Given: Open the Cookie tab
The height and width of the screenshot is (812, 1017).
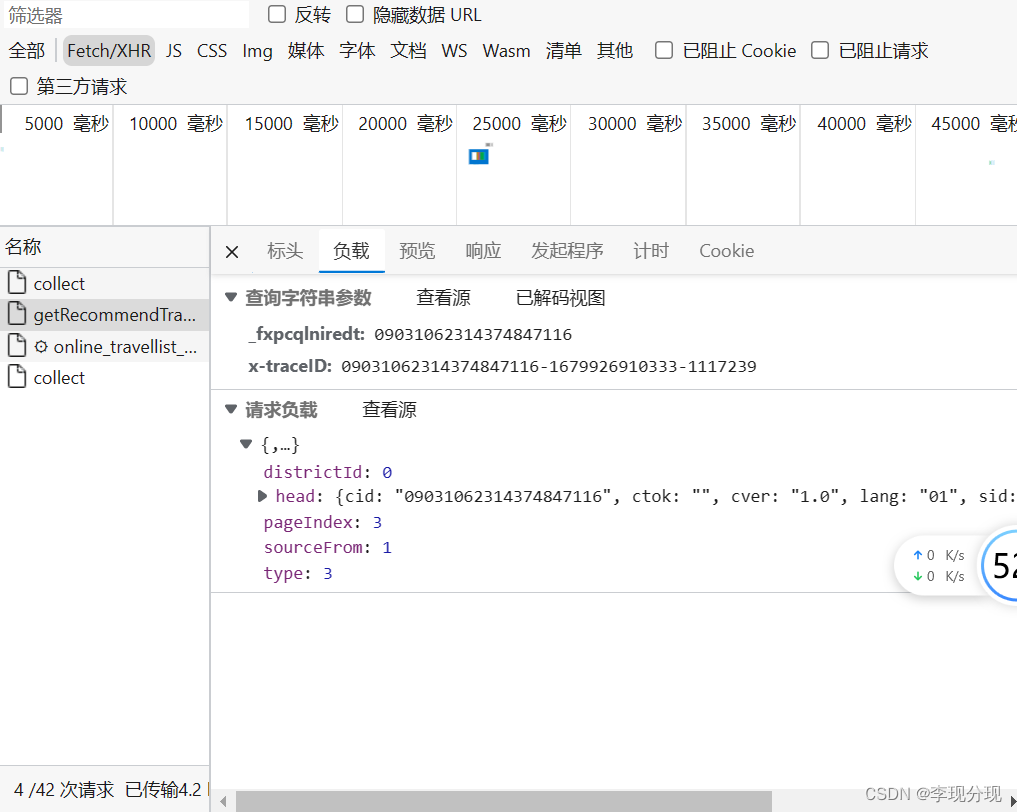Looking at the screenshot, I should click(x=726, y=251).
